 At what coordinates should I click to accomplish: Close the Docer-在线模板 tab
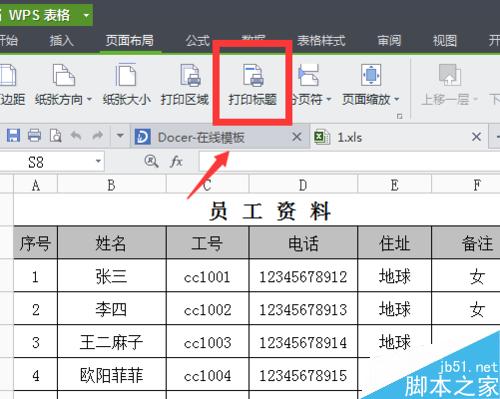click(x=297, y=137)
